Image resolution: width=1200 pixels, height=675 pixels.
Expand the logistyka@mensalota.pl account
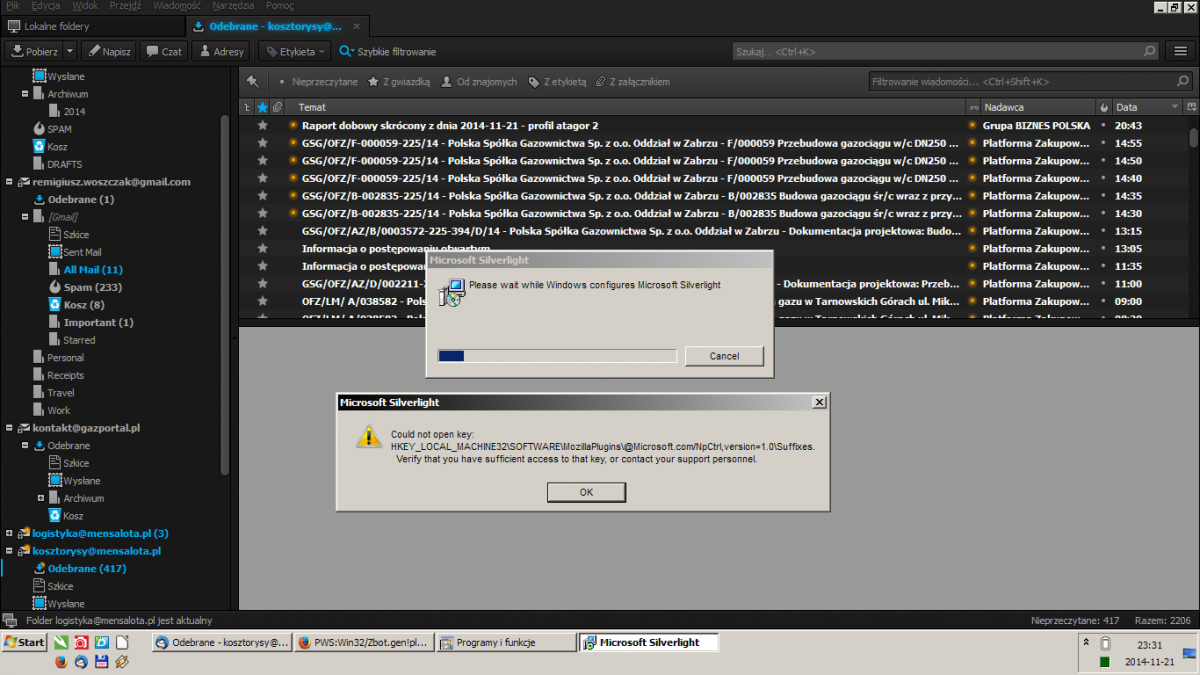pos(9,533)
